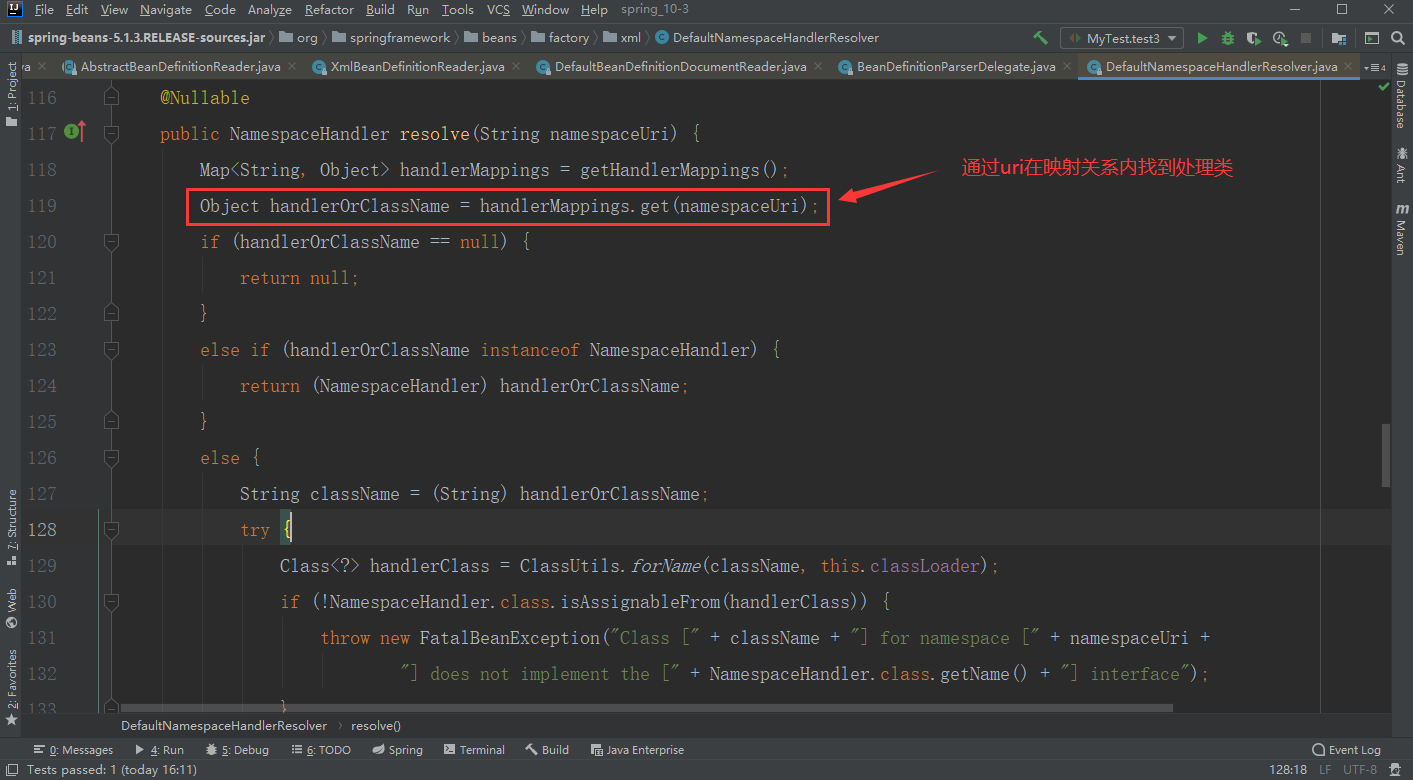Open the File menu
The height and width of the screenshot is (780, 1413).
tap(44, 9)
